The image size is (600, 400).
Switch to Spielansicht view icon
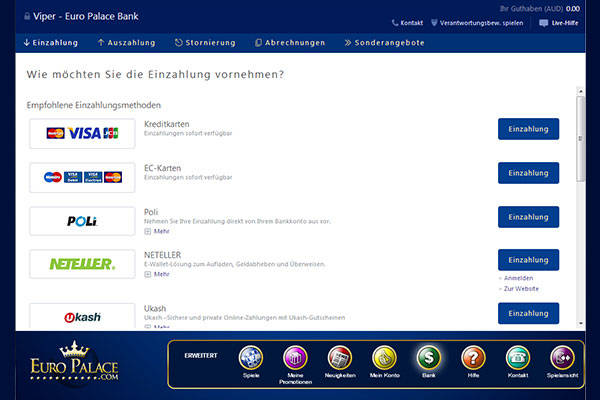(561, 359)
